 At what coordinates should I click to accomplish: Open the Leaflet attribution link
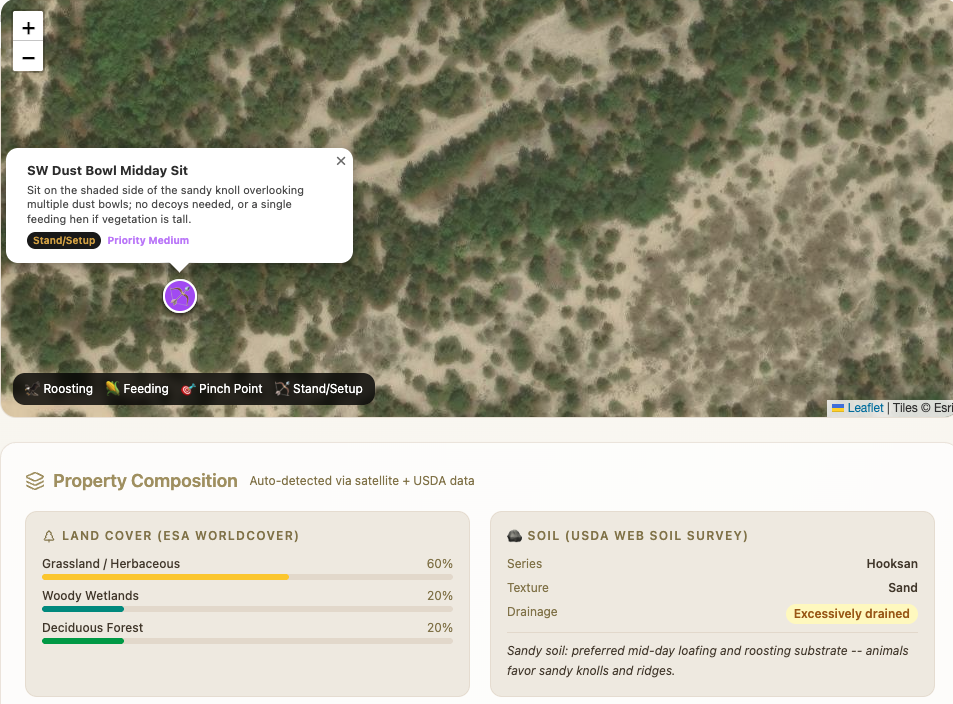[865, 408]
